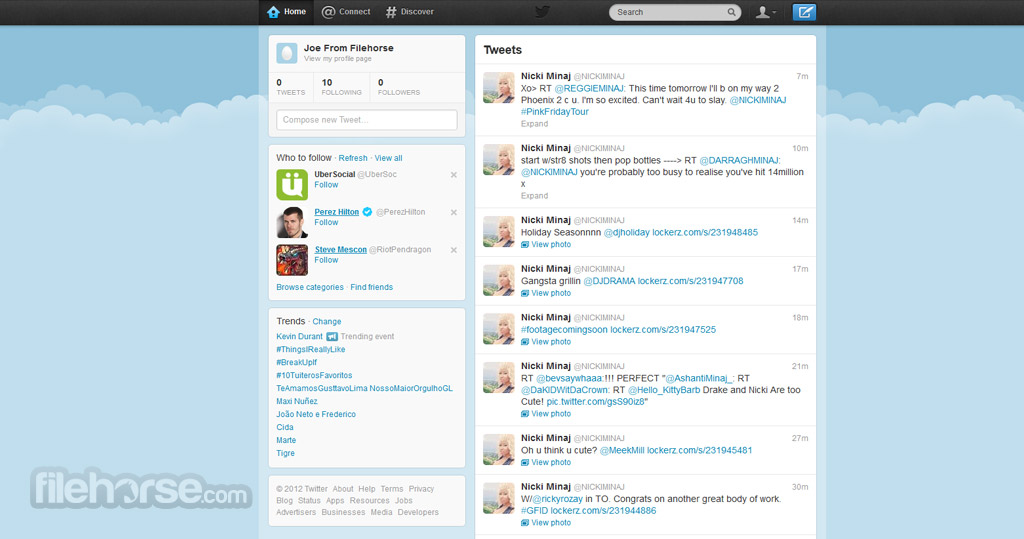Open the João Neto e Frederico trend
Viewport: 1024px width, 539px height.
[316, 414]
